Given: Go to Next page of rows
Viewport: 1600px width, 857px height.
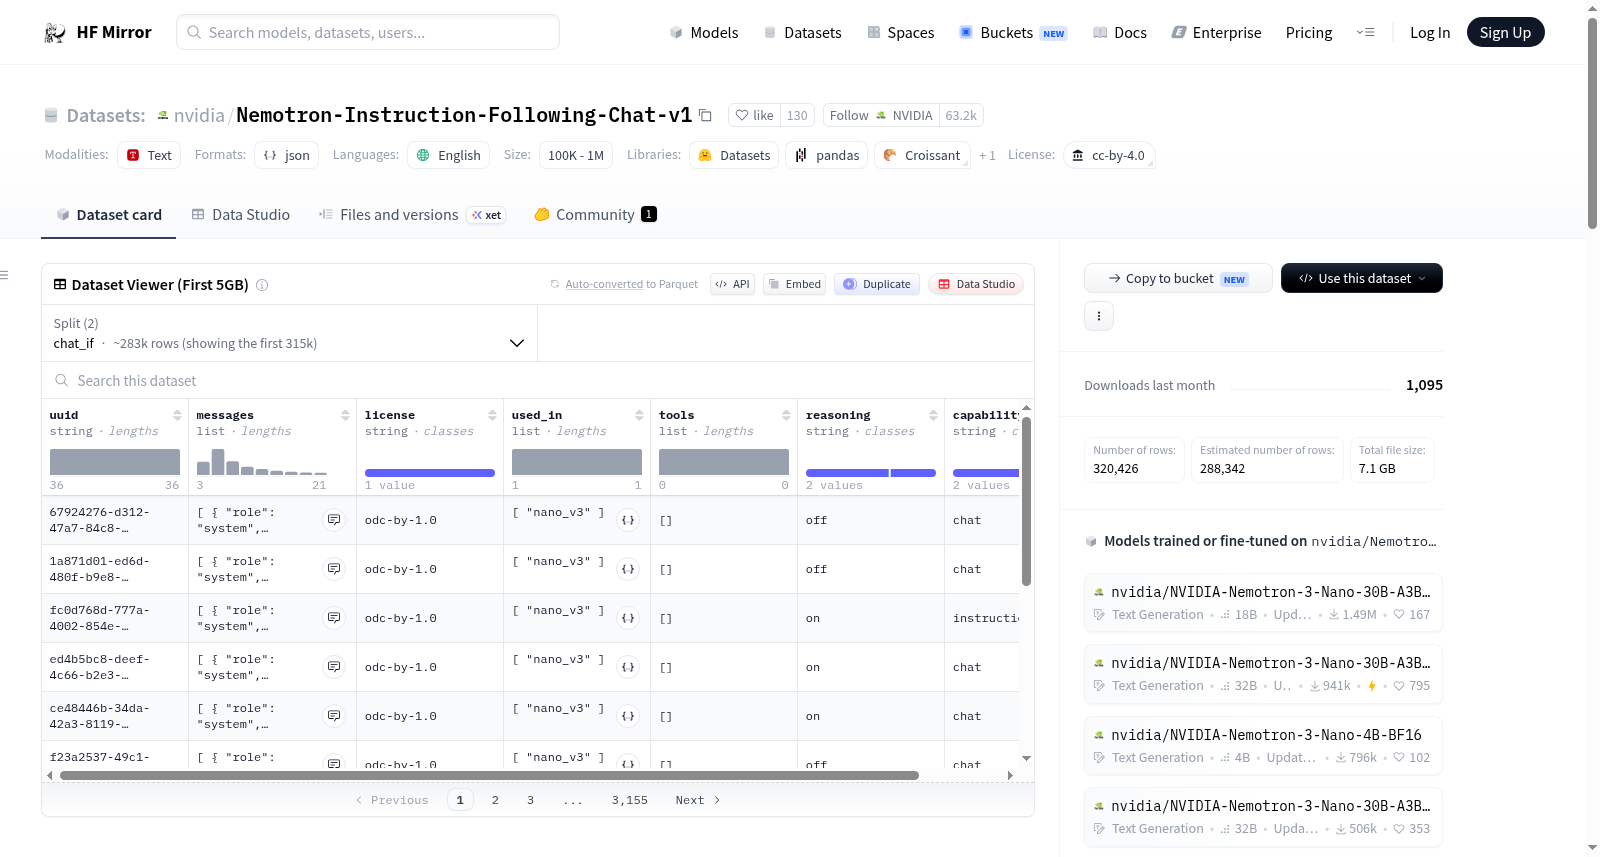Looking at the screenshot, I should (697, 800).
